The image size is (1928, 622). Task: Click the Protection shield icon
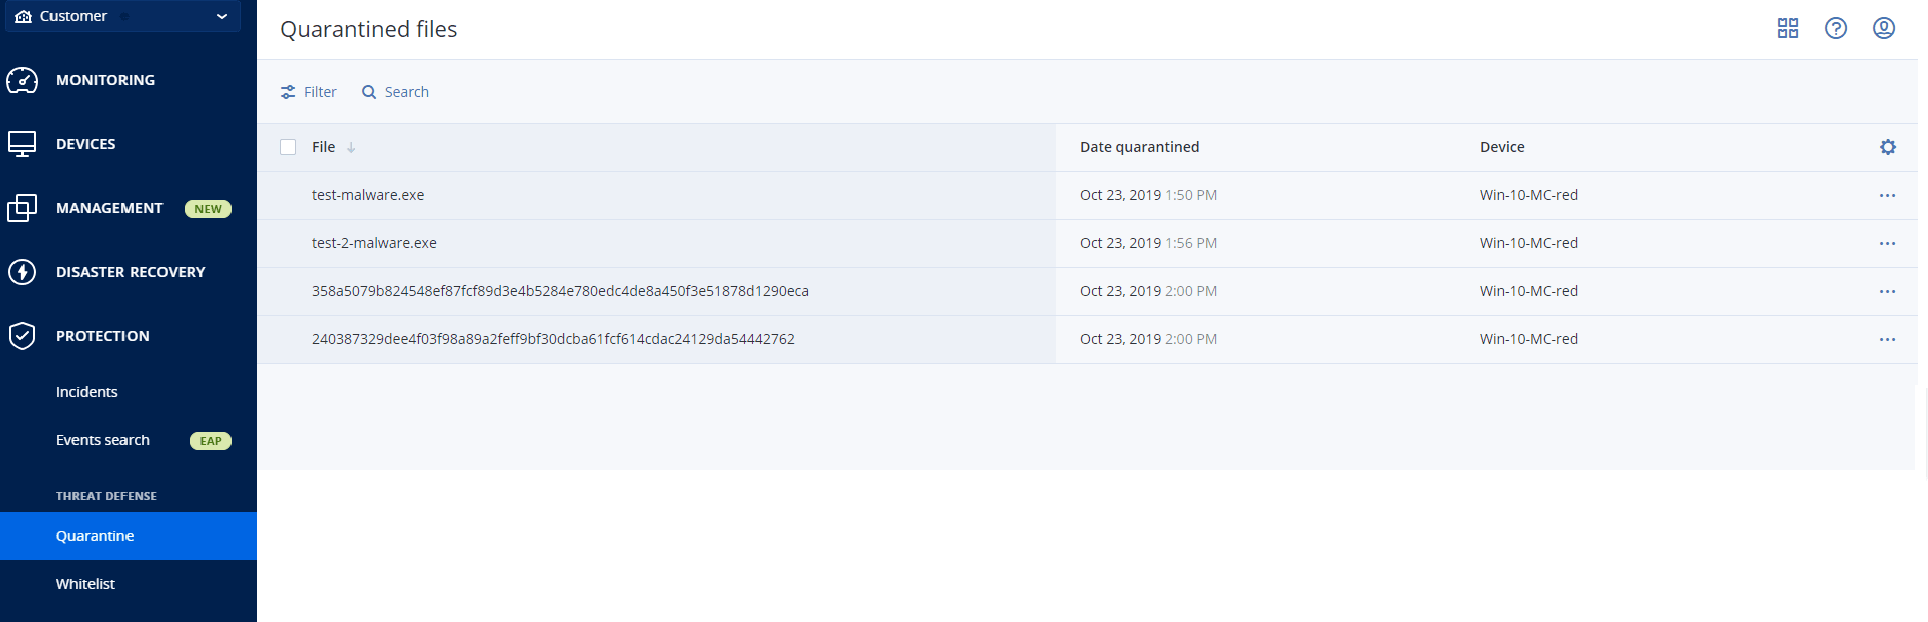coord(22,336)
